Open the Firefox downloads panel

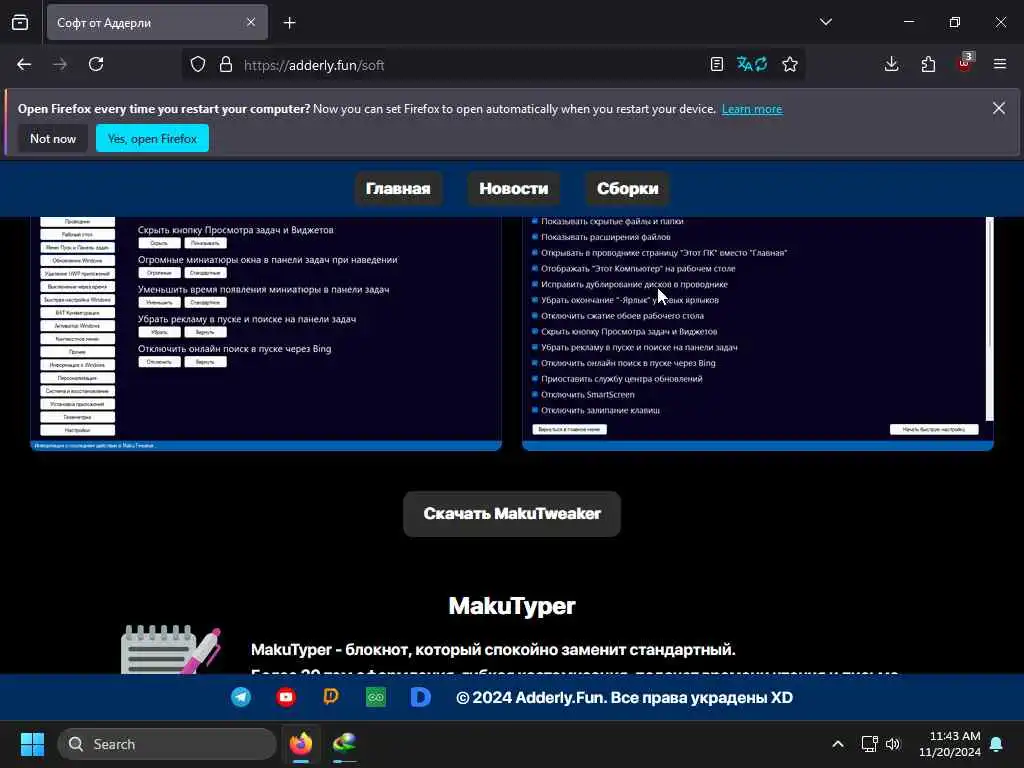(891, 64)
